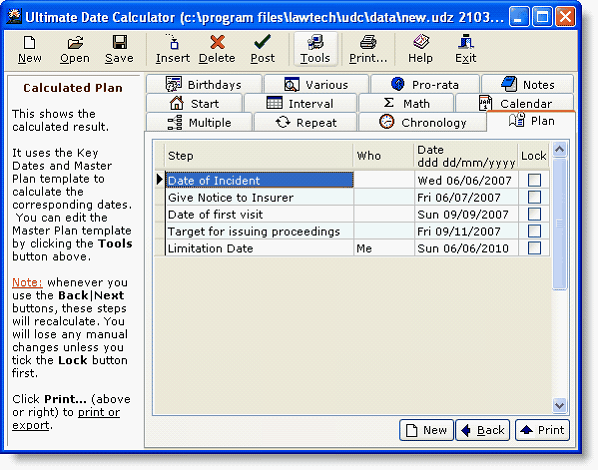599x471 pixels.
Task: Tick Lock for Target for issuing proceedings
Action: 534,231
